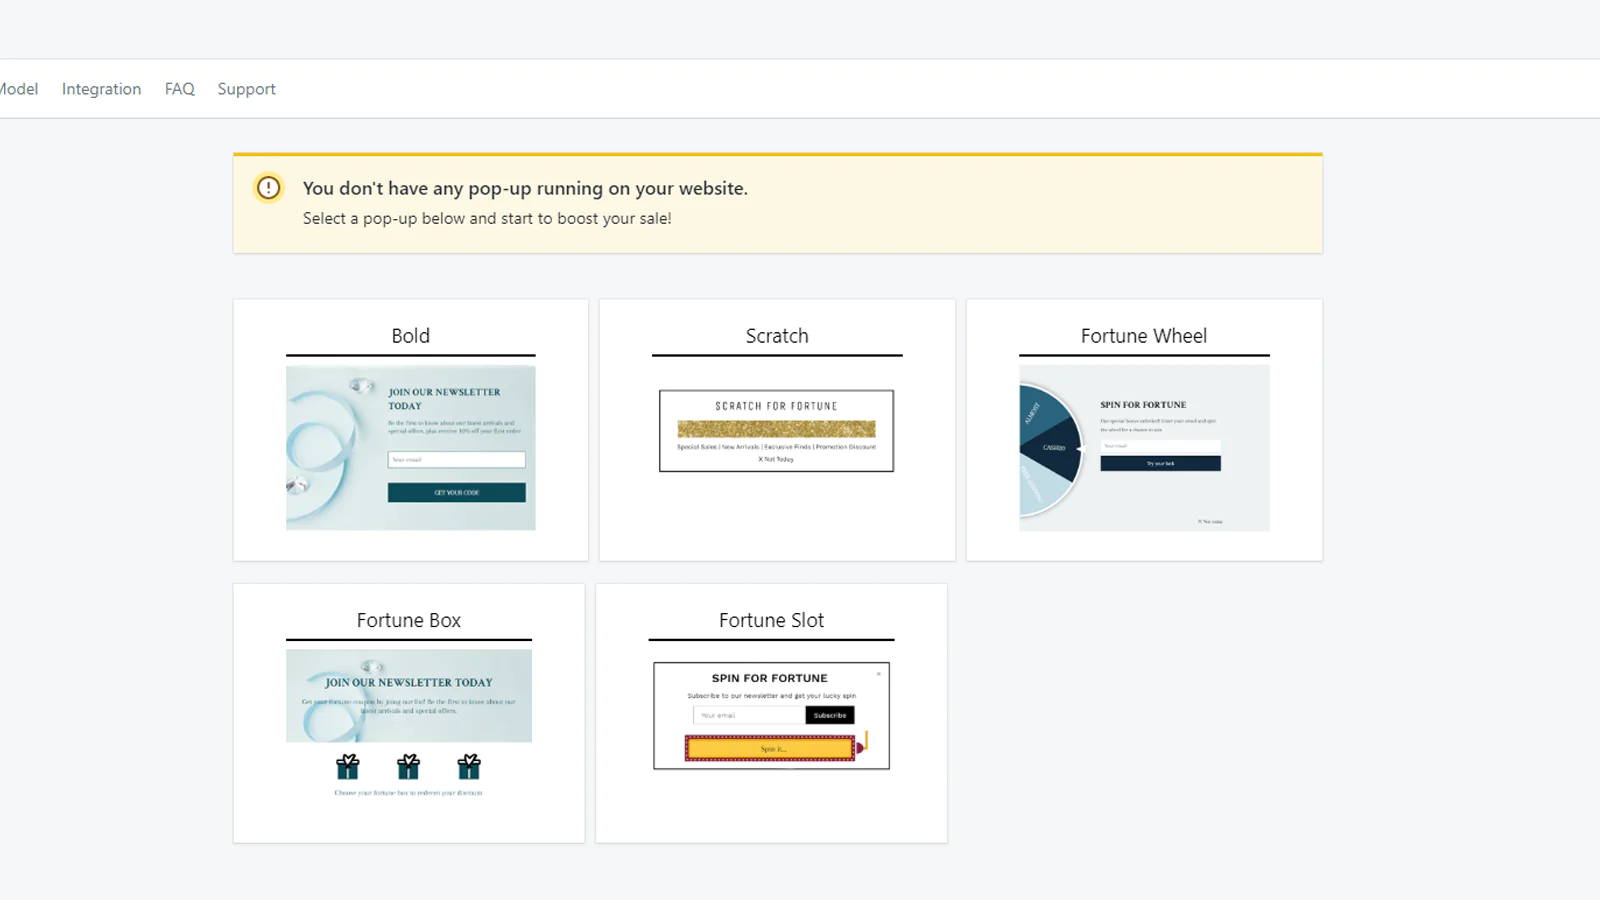Viewport: 1600px width, 900px height.
Task: Open the FAQ page
Action: (179, 88)
